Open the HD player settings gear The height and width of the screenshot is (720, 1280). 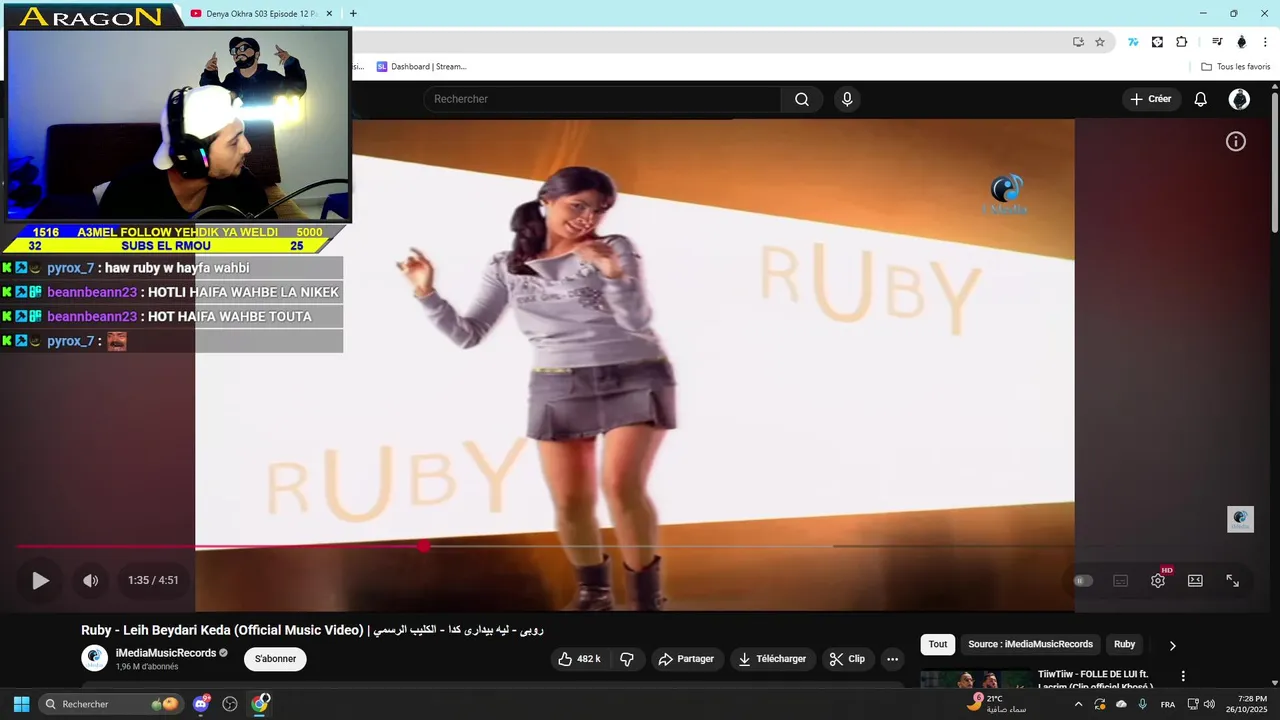(1158, 580)
